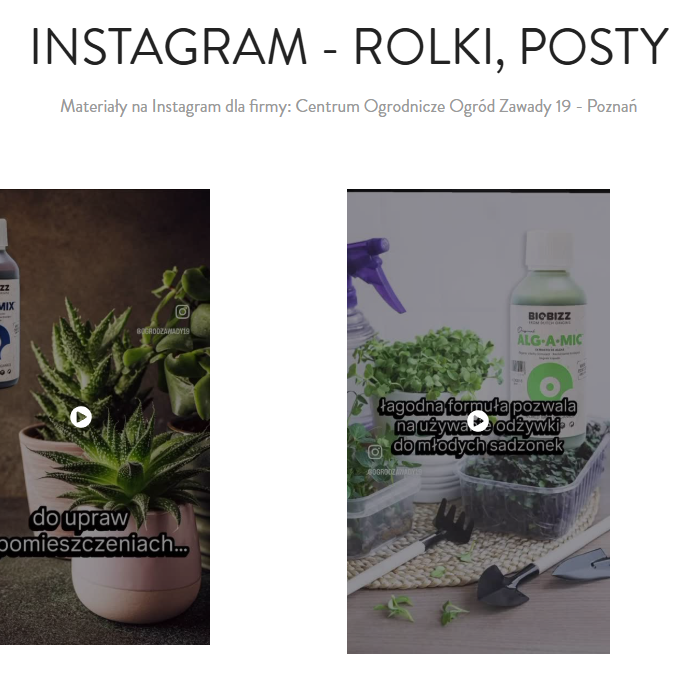Click the Instagram logo on the Alg-A-Mic video
Viewport: 684px width, 684px height.
click(x=375, y=452)
